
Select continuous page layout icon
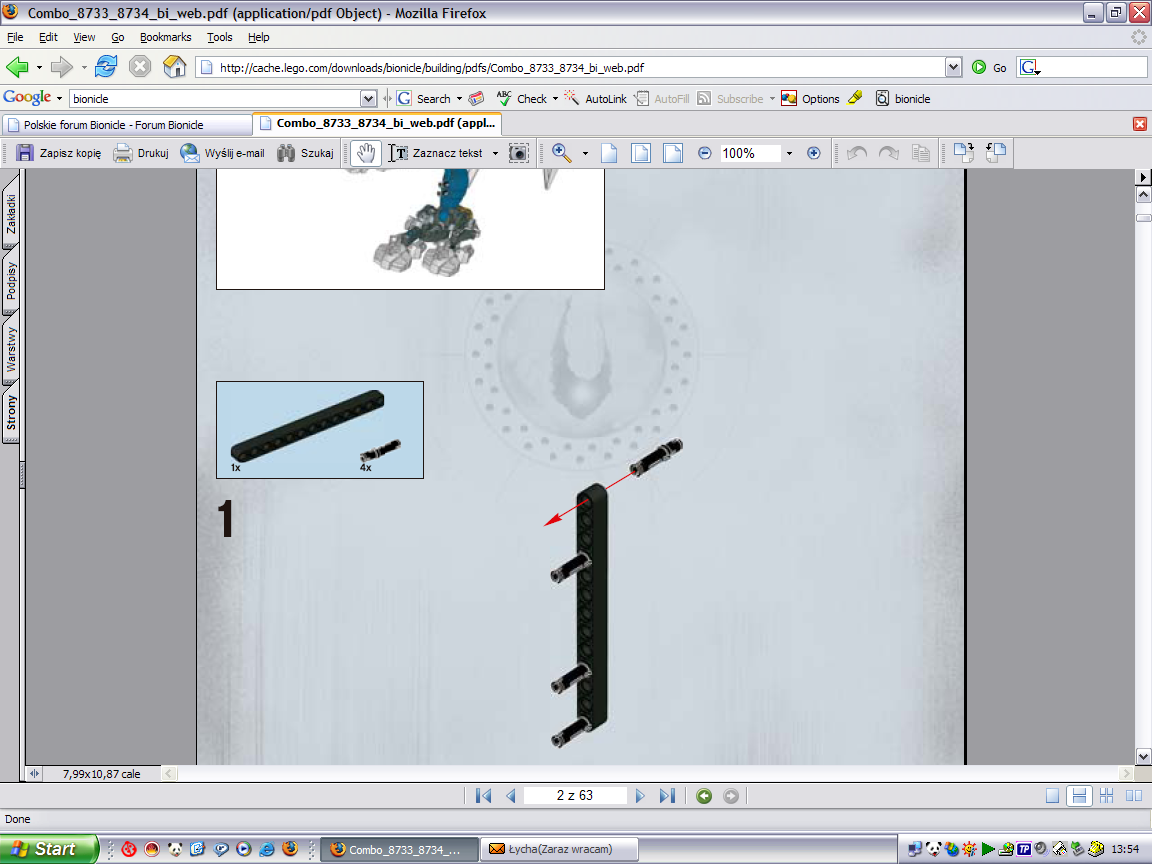1079,796
